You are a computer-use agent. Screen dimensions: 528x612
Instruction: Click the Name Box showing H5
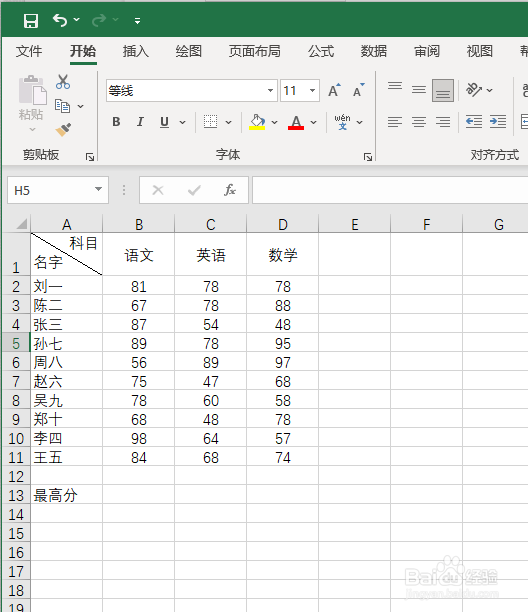tap(50, 190)
